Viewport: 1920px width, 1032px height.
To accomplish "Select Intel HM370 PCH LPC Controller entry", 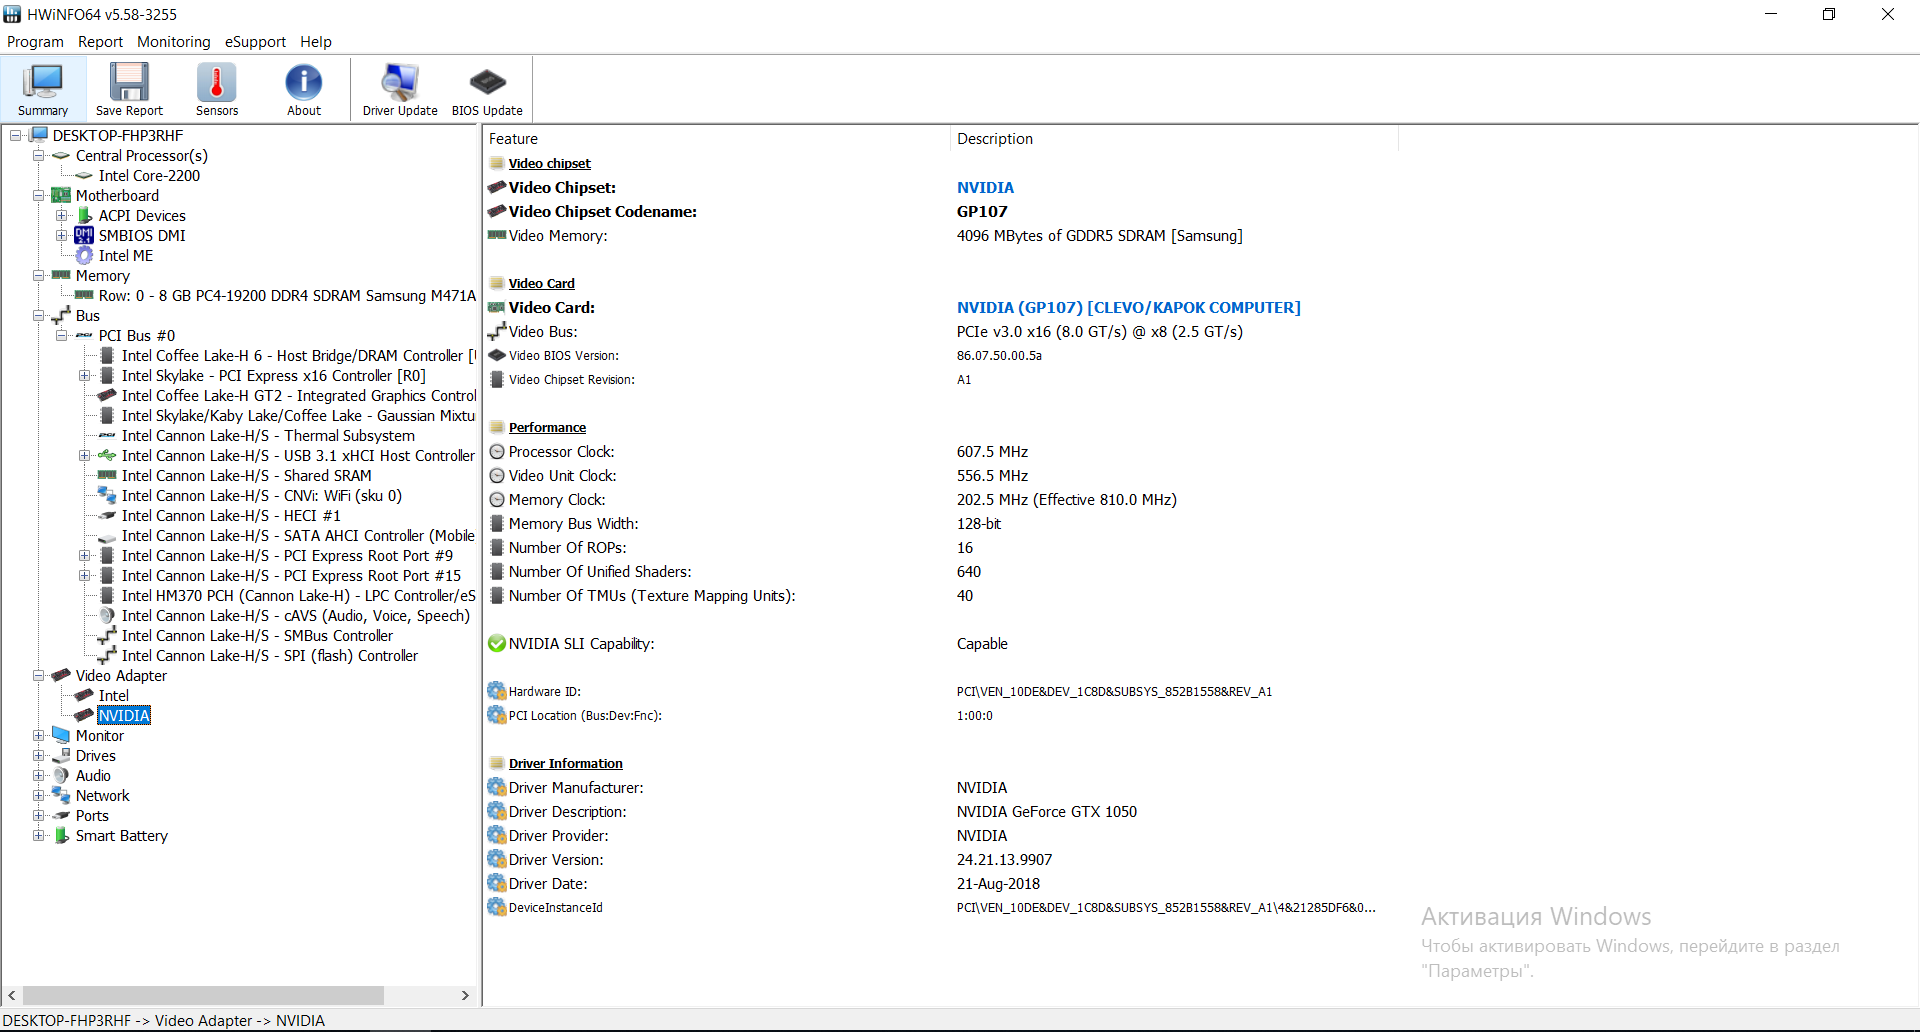I will coord(299,595).
